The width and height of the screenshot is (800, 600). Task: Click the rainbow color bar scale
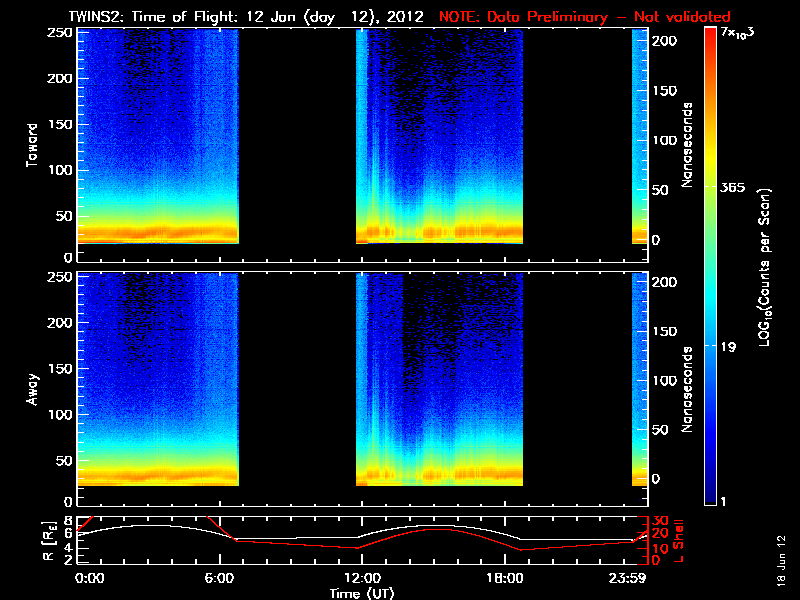[711, 266]
